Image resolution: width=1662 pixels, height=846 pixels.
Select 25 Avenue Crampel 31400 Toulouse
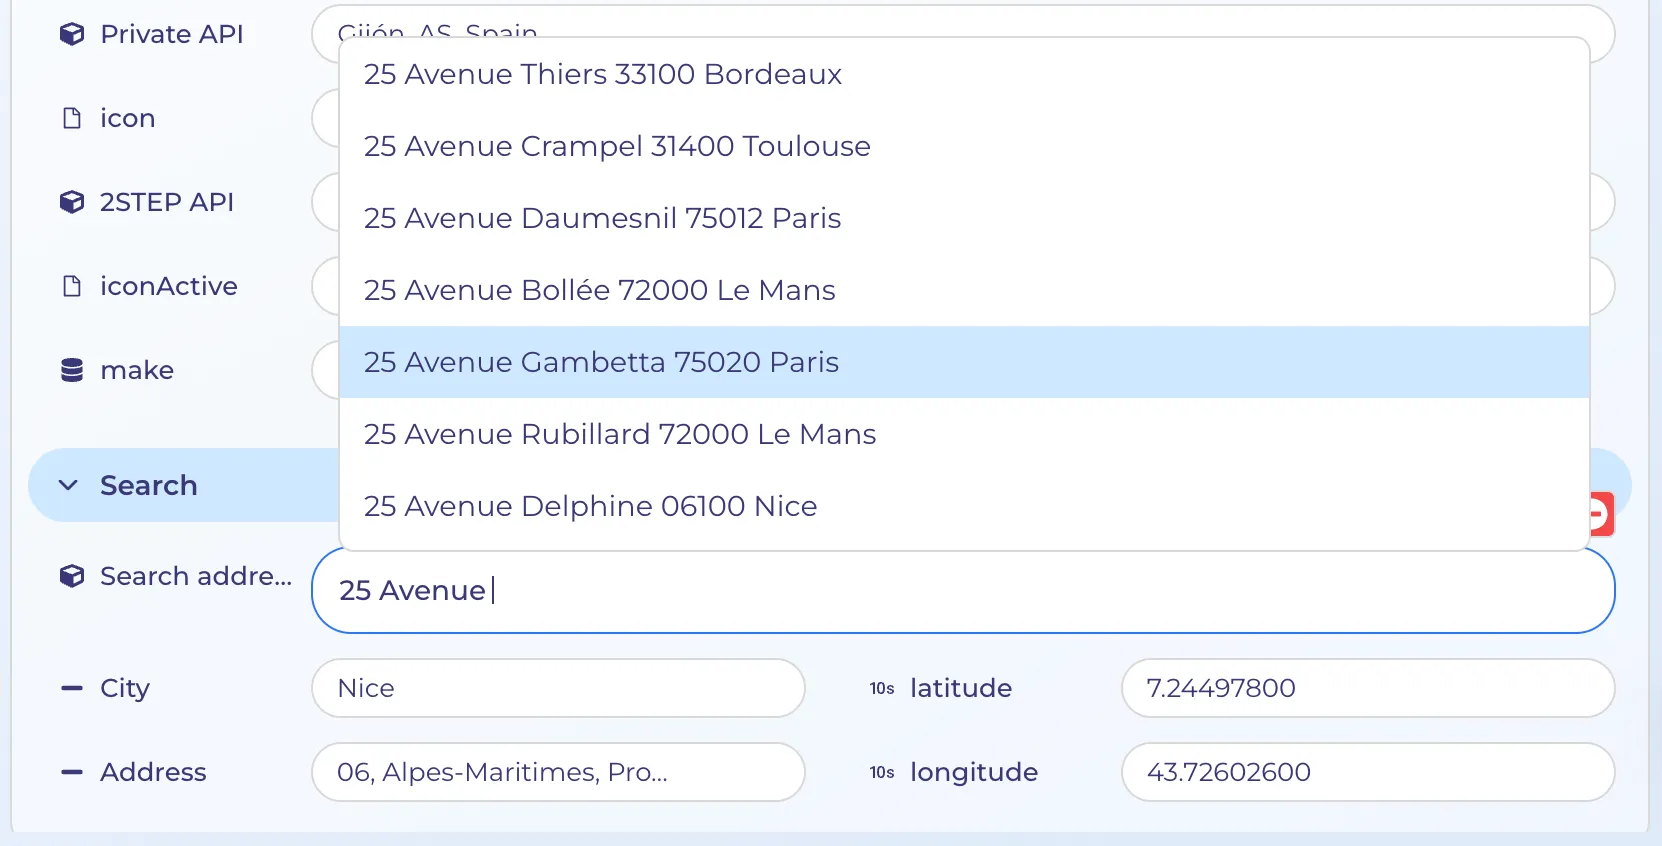coord(964,146)
